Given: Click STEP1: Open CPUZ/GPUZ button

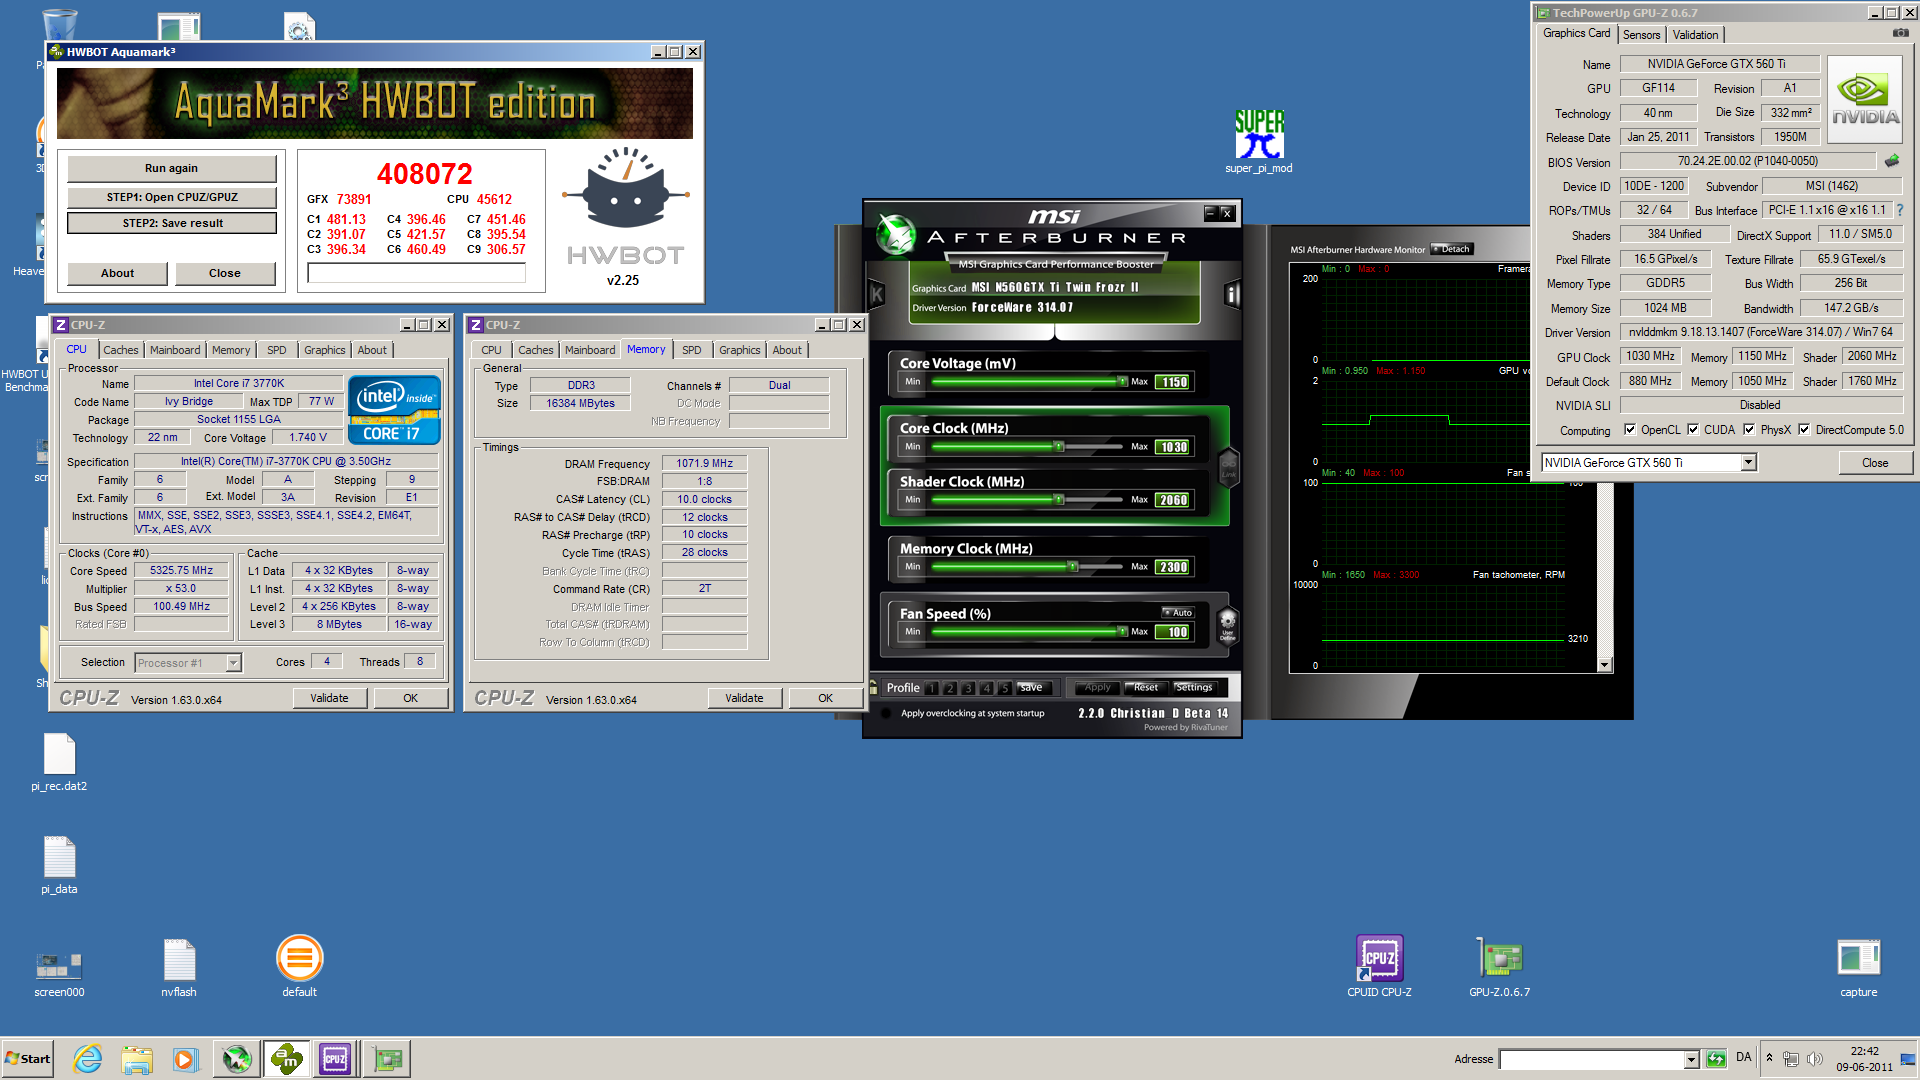Looking at the screenshot, I should 172,197.
